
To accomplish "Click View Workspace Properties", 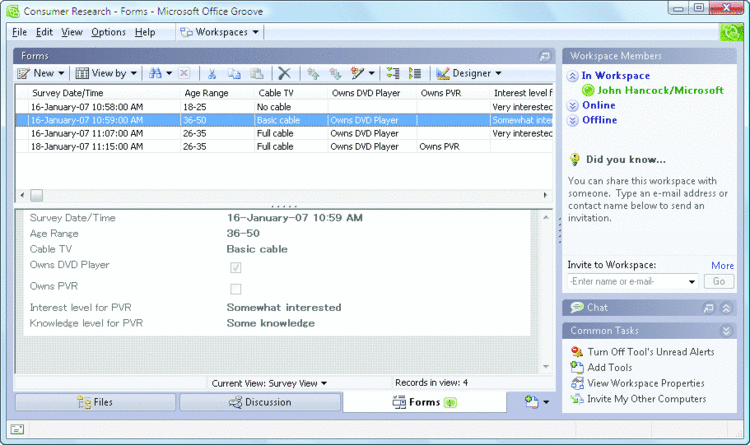I will tap(646, 383).
